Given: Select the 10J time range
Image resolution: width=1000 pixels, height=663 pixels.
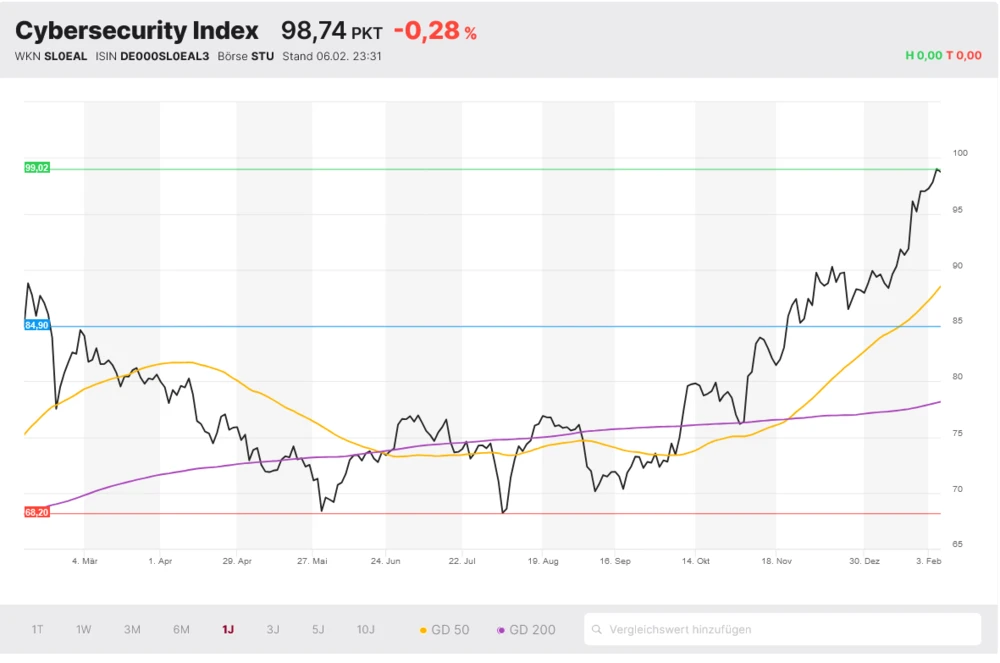Looking at the screenshot, I should tap(366, 630).
